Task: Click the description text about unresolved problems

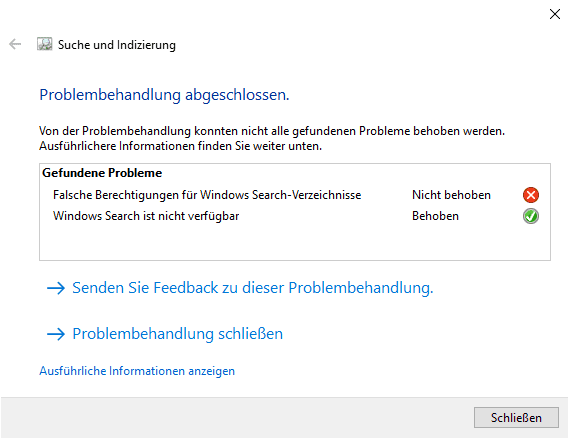Action: pos(272,138)
